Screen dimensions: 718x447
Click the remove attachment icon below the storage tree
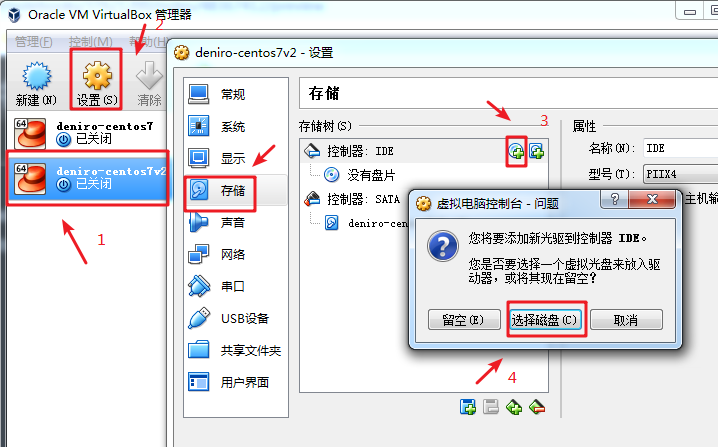point(537,406)
